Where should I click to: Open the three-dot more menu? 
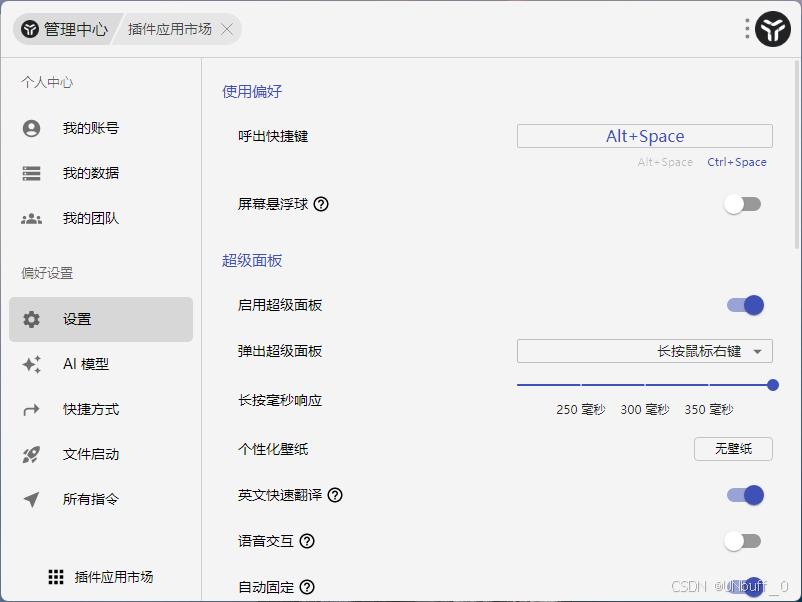[x=747, y=29]
